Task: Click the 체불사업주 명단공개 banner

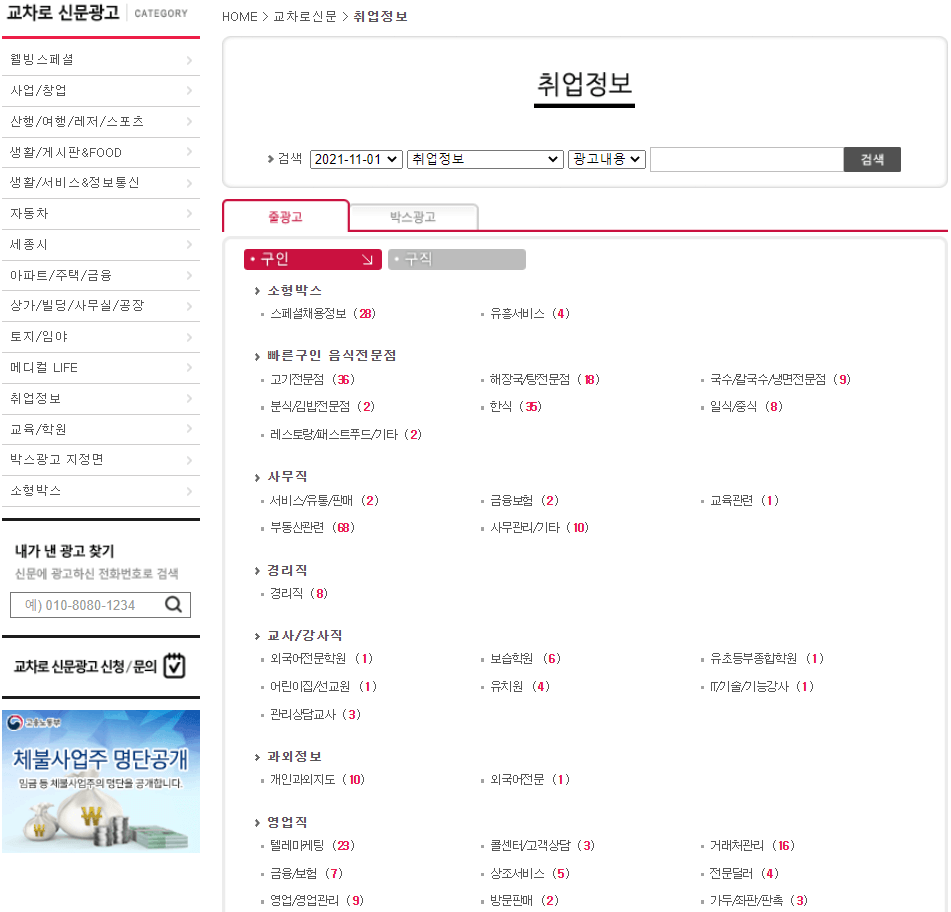Action: [100, 785]
